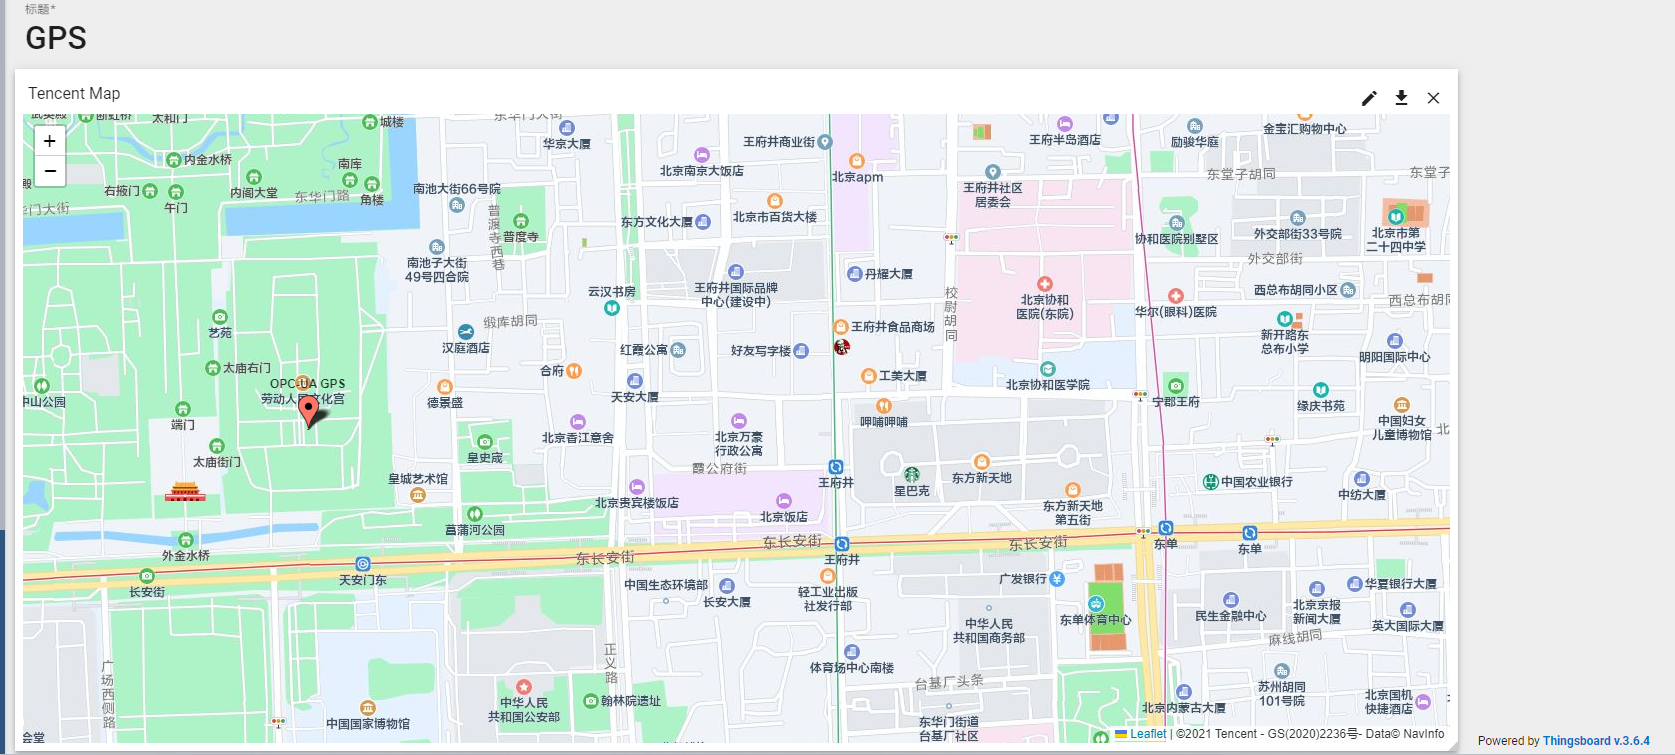Click the 中华人民共和国公安部 star icon

(524, 687)
